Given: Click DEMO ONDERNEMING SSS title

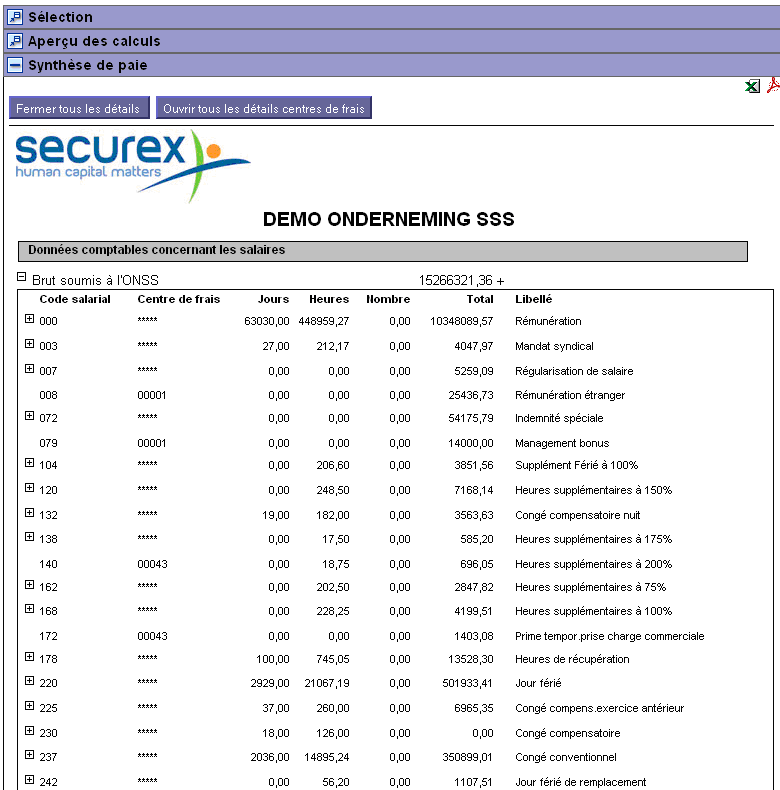Looking at the screenshot, I should point(388,219).
